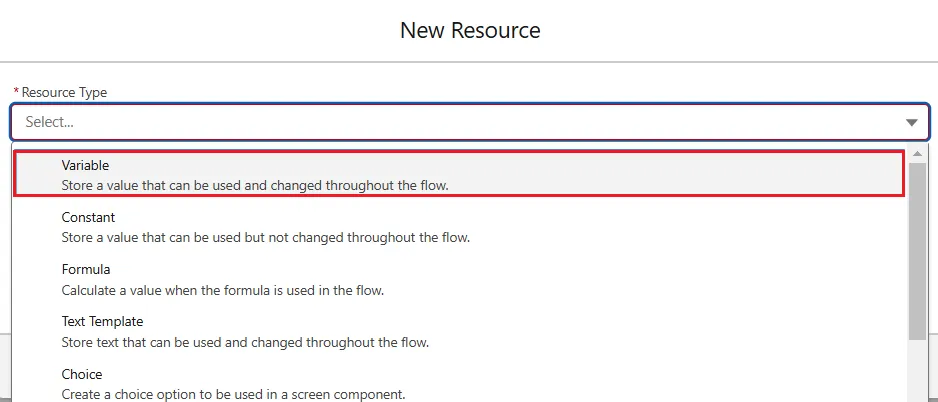This screenshot has width=938, height=402.
Task: Choose the Choice resource type
Action: tap(82, 374)
